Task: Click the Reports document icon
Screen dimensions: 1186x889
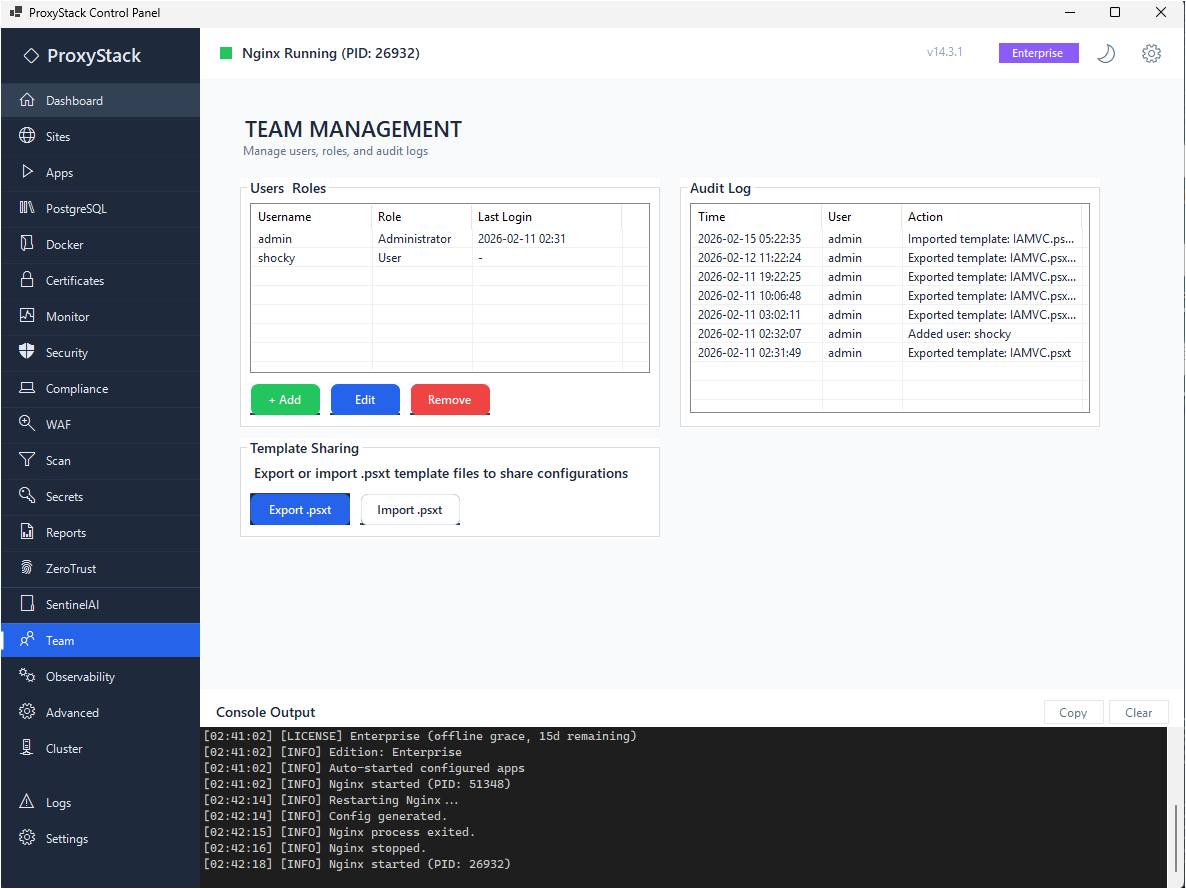Action: (27, 531)
